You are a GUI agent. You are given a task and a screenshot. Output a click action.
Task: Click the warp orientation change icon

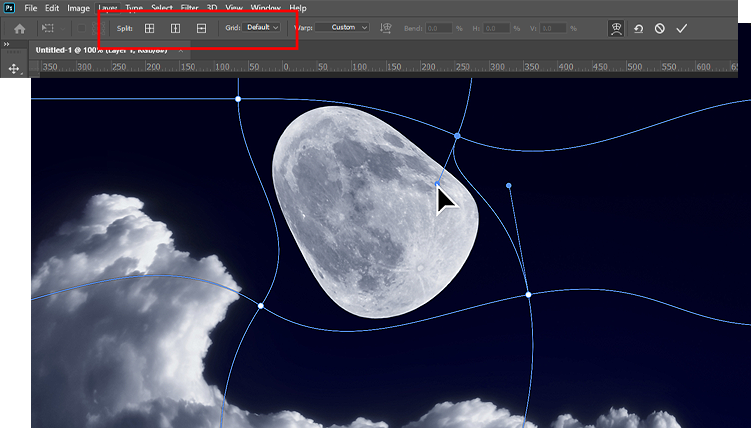[387, 28]
